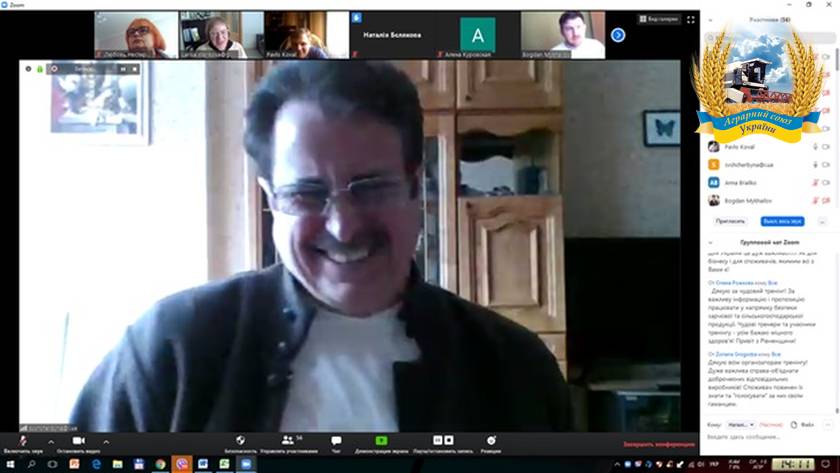
Task: Open the Windows notification center icon
Action: tap(826, 464)
